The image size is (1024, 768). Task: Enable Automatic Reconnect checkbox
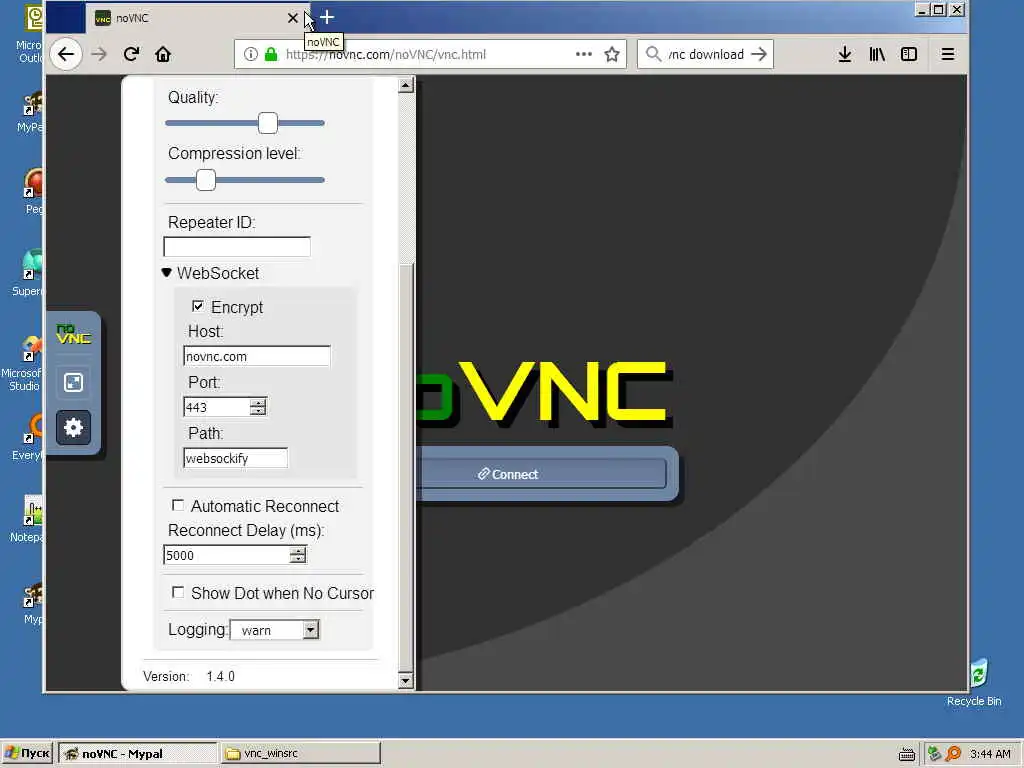click(177, 505)
